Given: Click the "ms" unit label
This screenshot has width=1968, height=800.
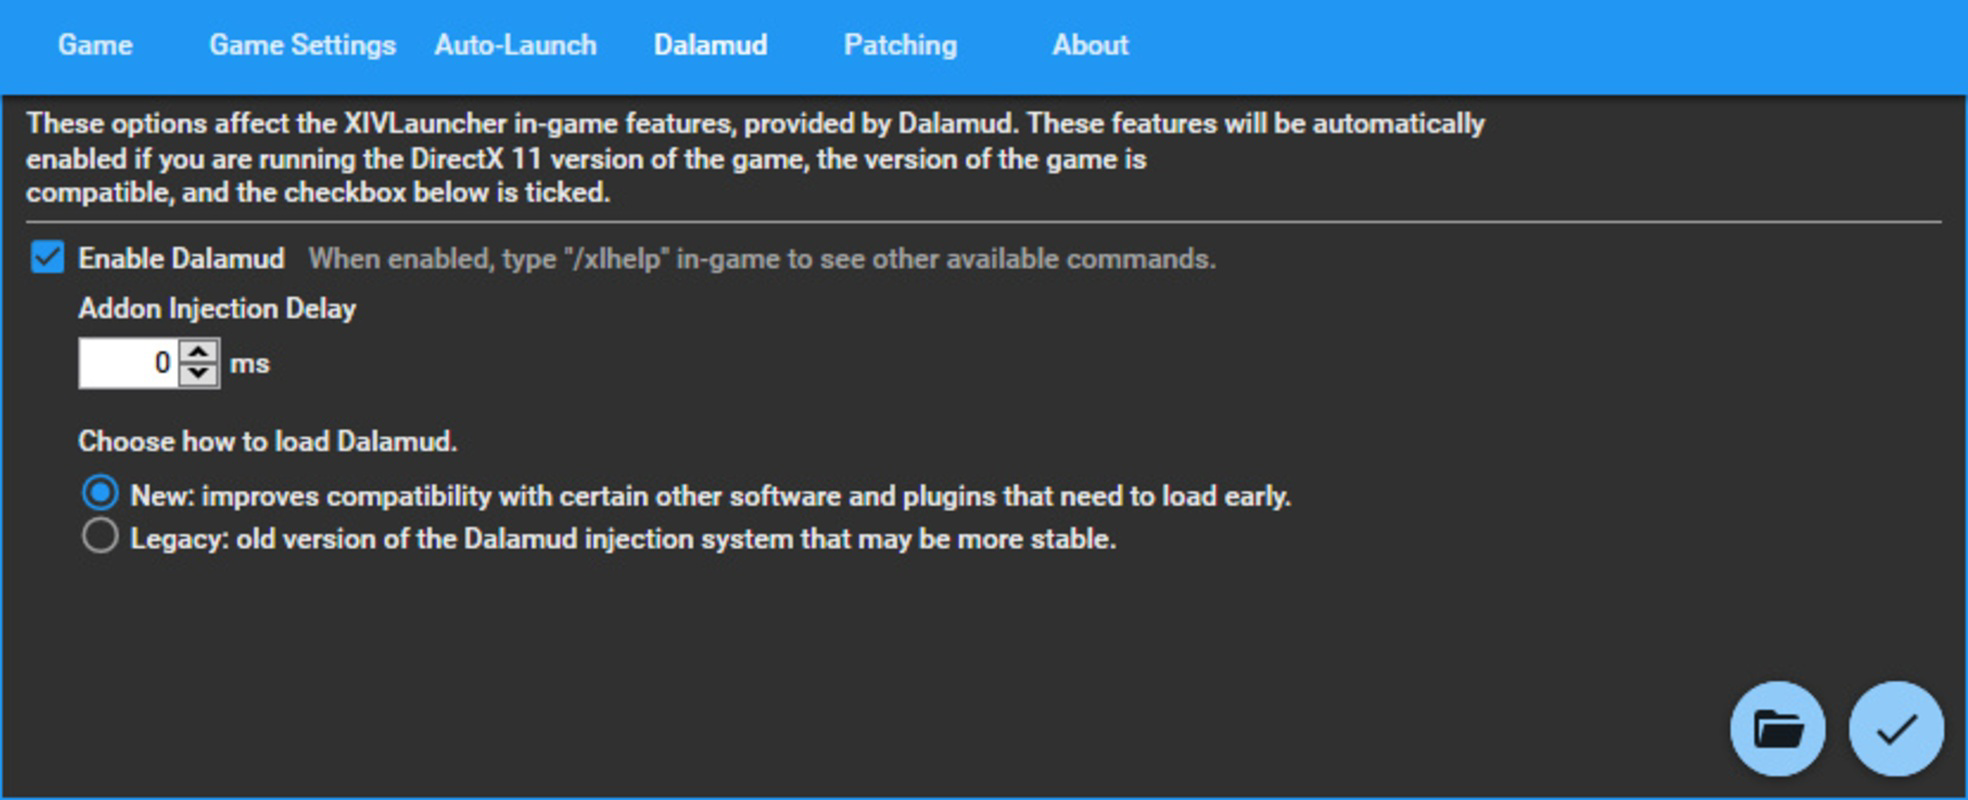Looking at the screenshot, I should click(250, 363).
